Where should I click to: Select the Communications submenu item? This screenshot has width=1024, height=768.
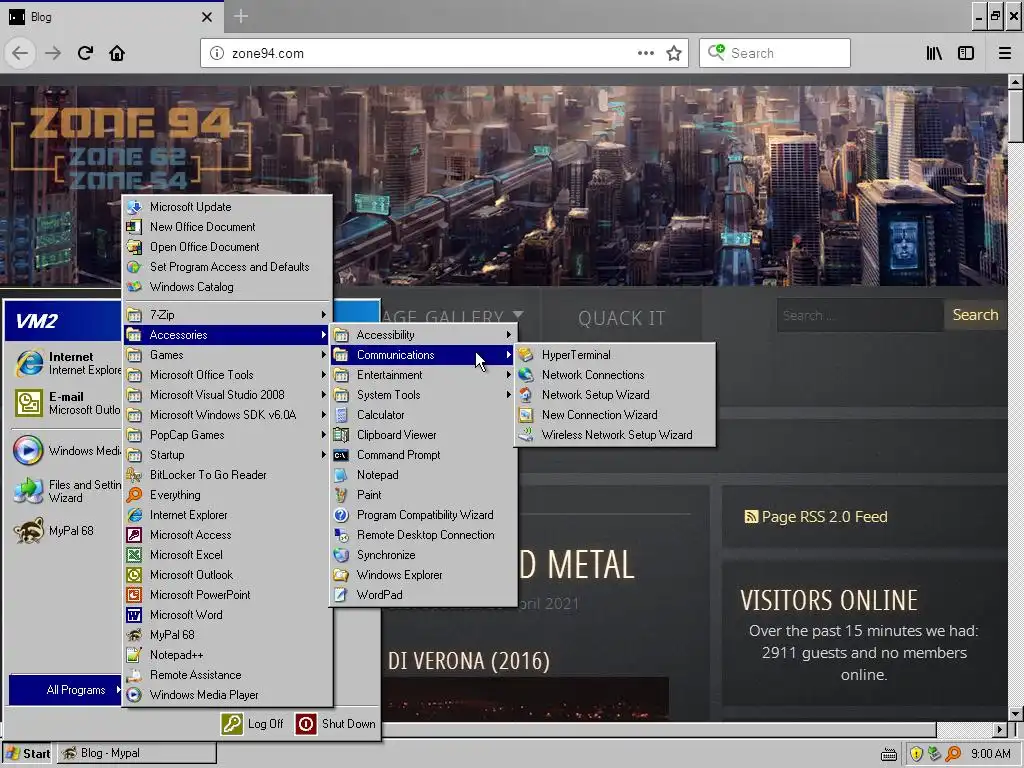[423, 355]
